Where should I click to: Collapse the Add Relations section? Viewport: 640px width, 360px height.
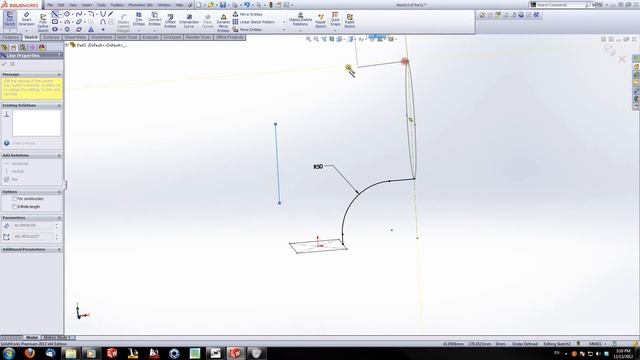[x=59, y=156]
